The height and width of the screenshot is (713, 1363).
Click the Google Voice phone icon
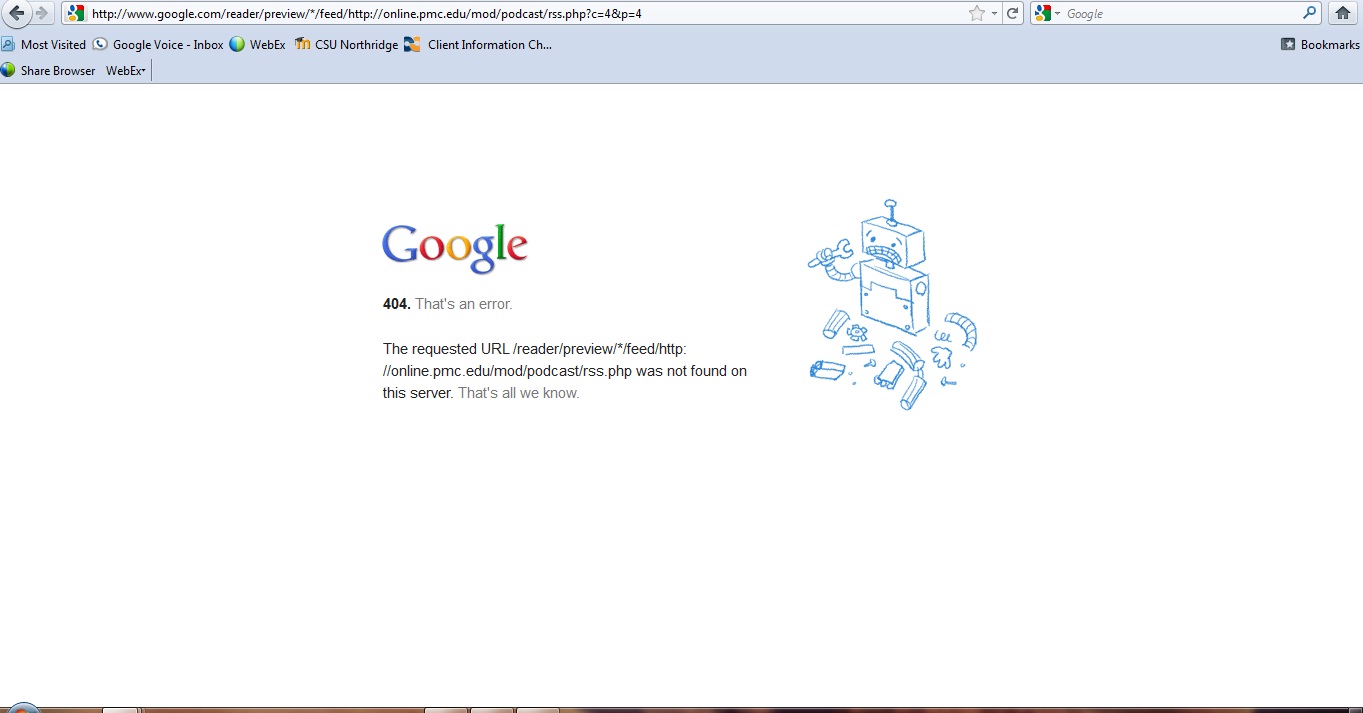pos(100,45)
